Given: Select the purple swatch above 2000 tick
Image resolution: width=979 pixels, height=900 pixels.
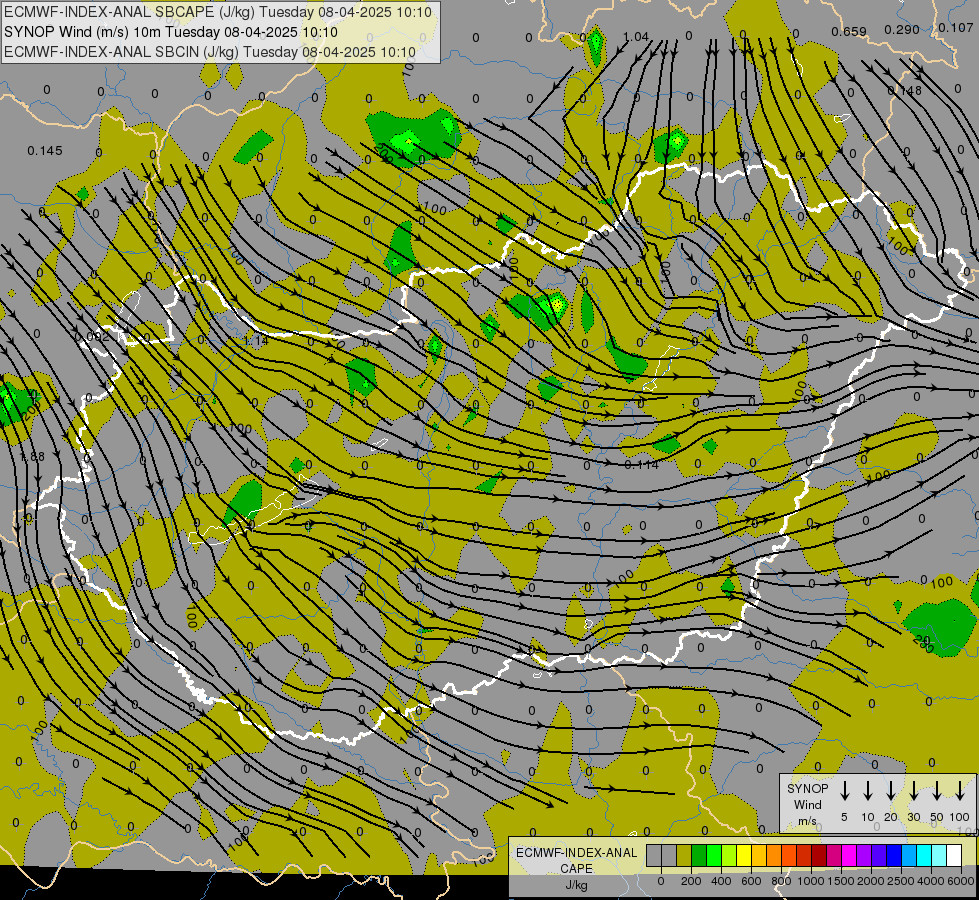Looking at the screenshot, I should [x=864, y=855].
